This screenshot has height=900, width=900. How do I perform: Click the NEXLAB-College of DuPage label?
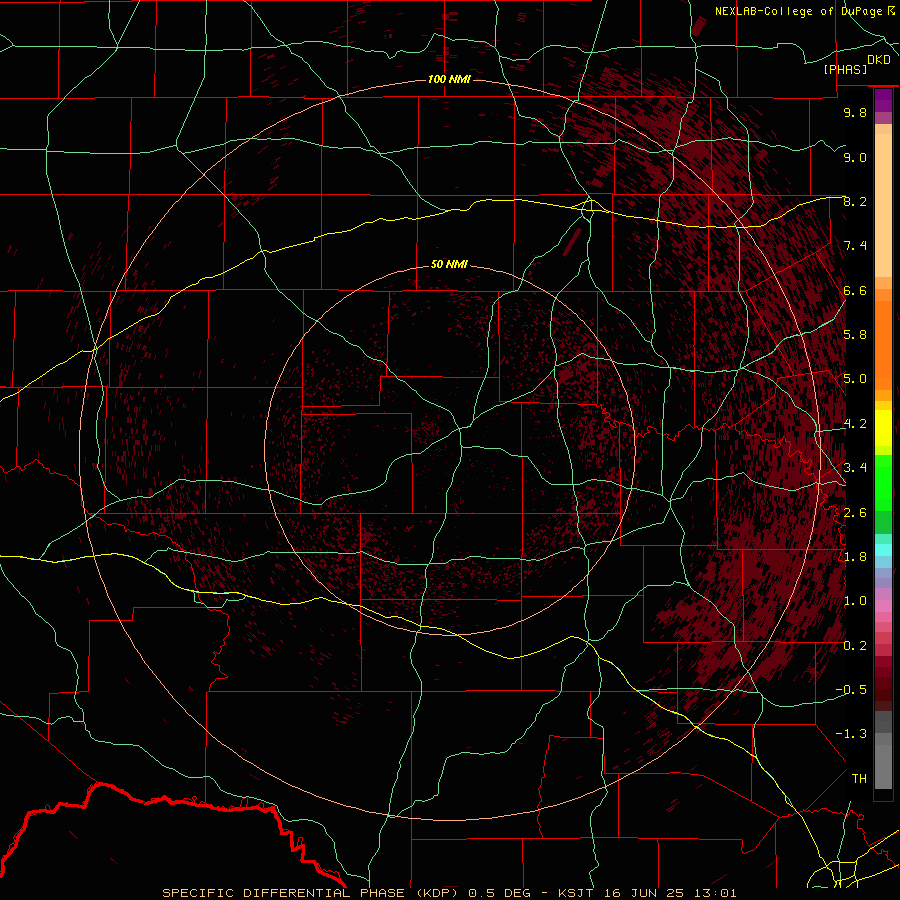click(800, 11)
